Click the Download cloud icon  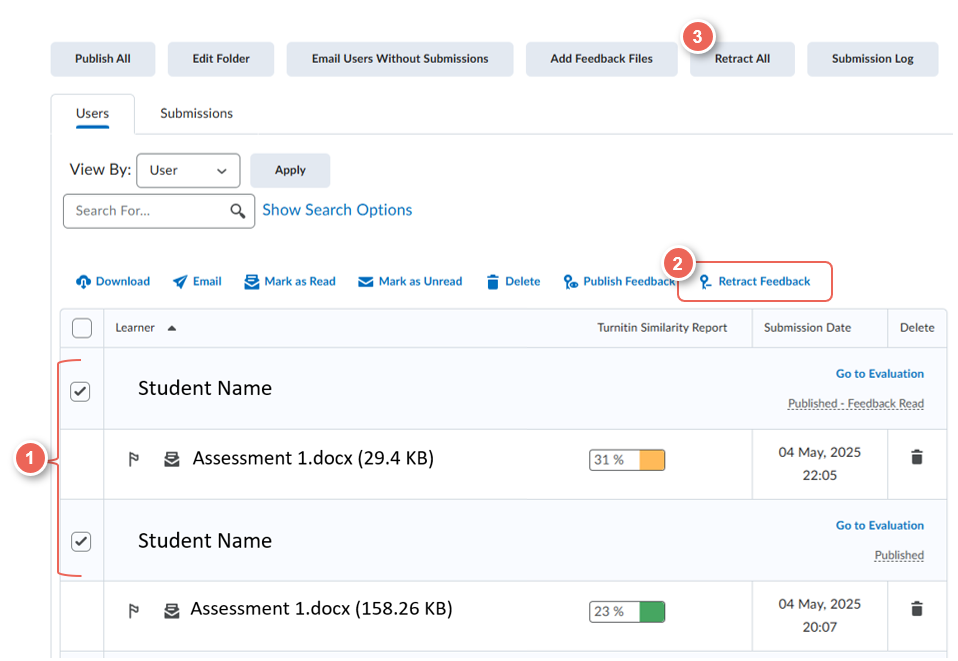tap(83, 282)
